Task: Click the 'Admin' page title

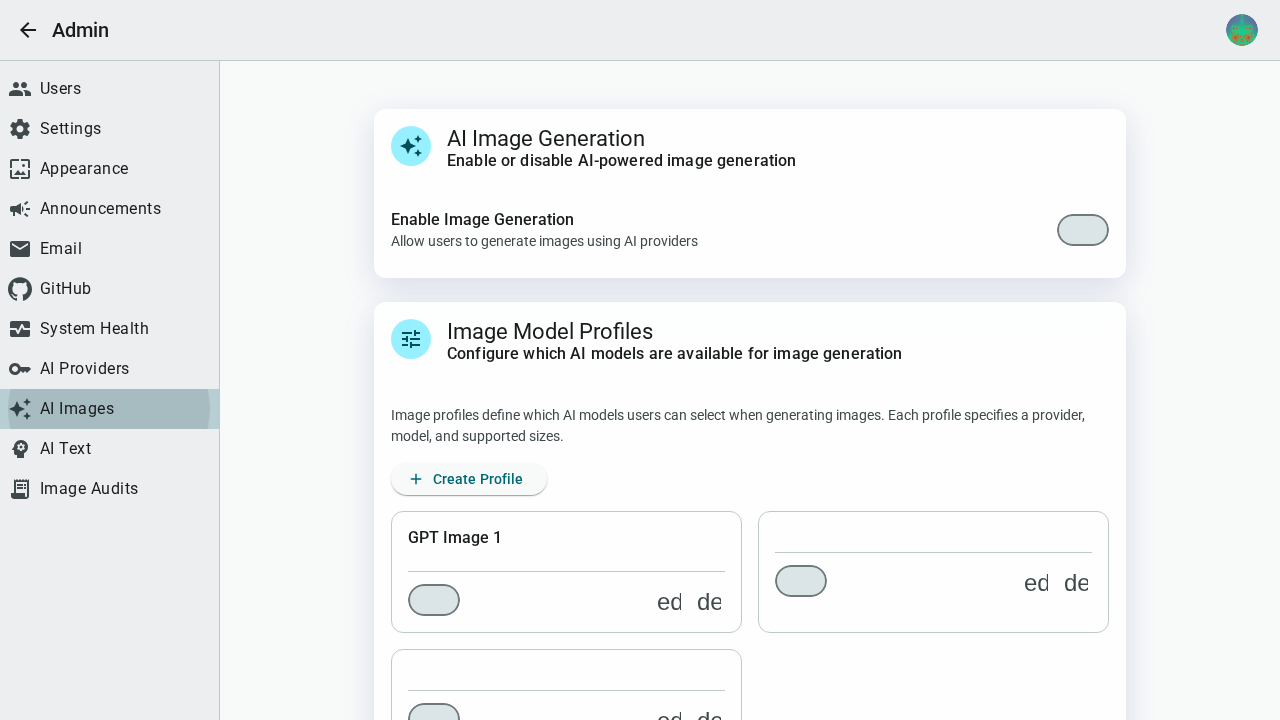Action: [80, 30]
